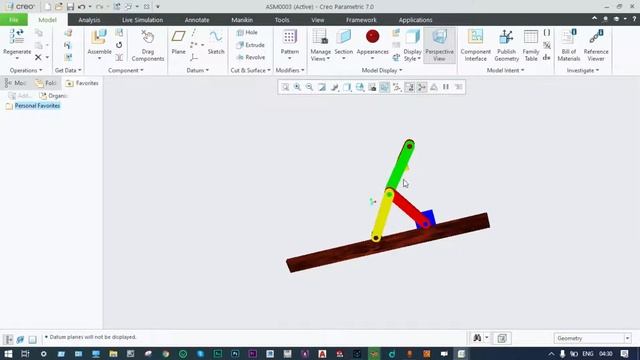Switch to the Analysis tab

point(89,20)
